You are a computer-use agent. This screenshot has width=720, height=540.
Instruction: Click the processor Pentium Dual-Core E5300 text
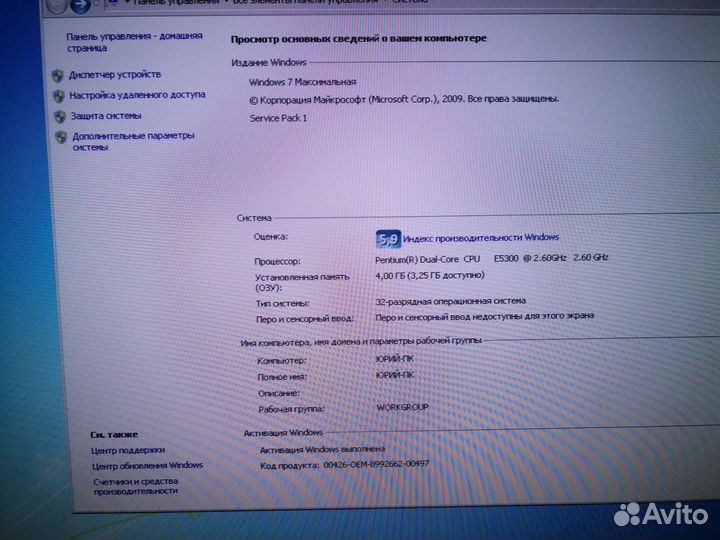(492, 259)
